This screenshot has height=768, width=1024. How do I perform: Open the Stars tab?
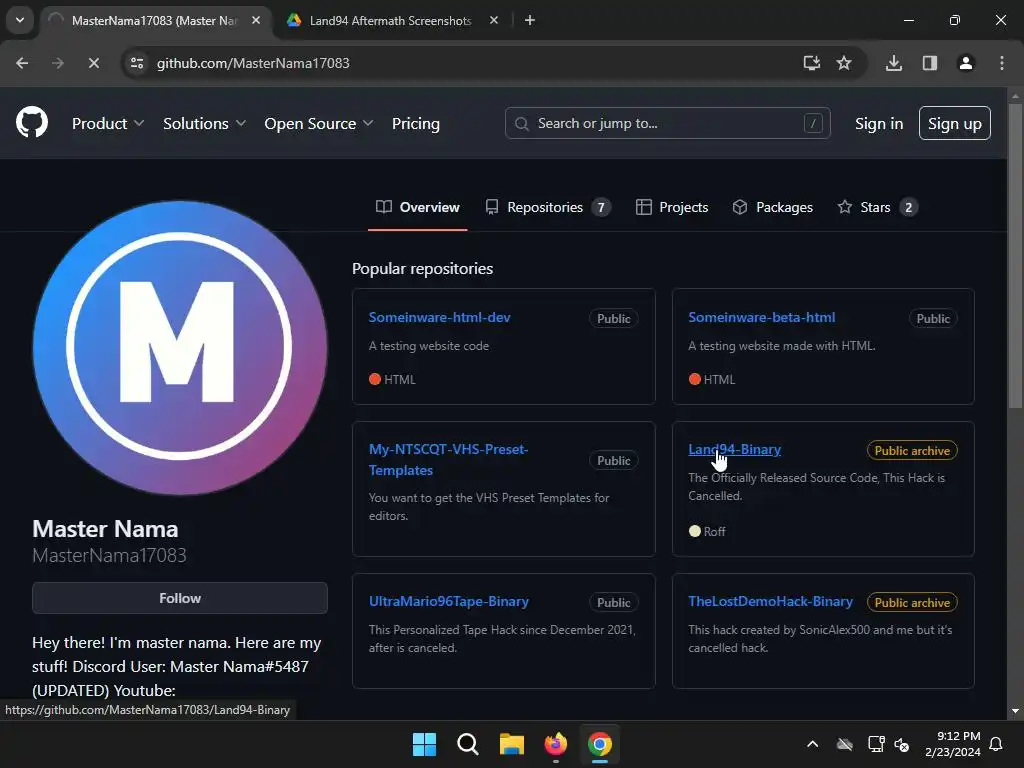click(877, 207)
